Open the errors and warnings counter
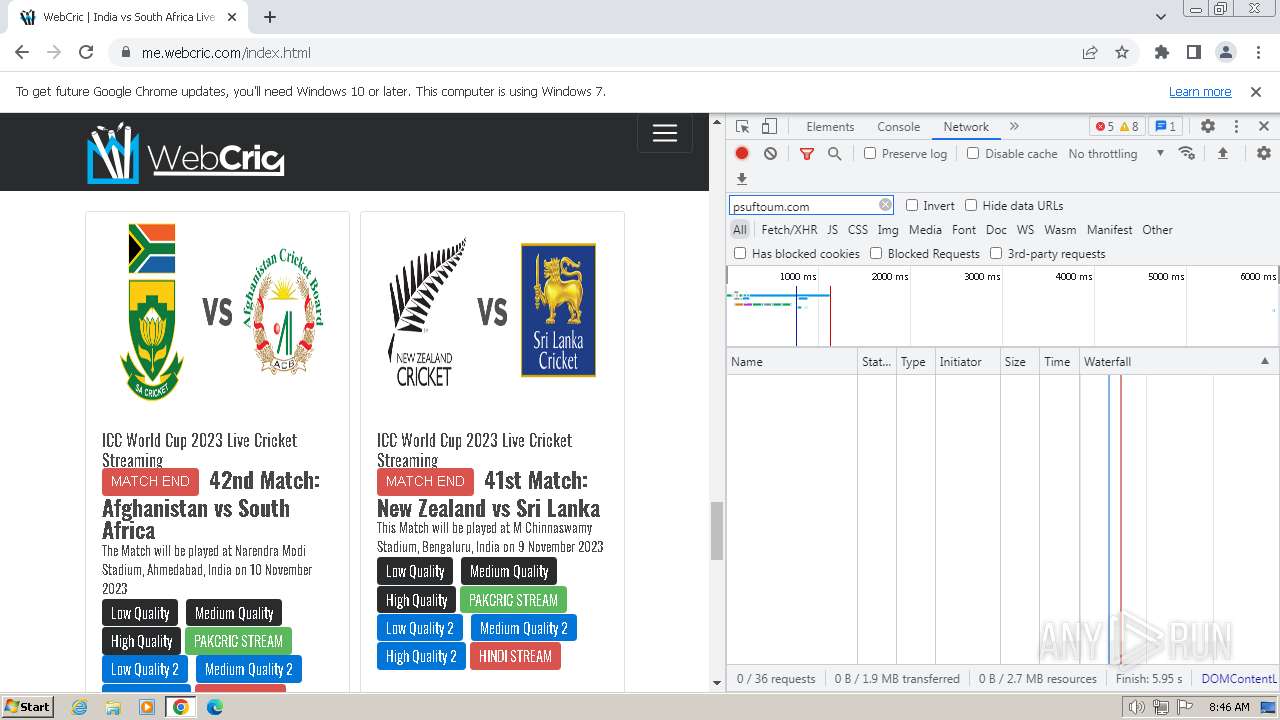The height and width of the screenshot is (720, 1280). click(x=1117, y=127)
